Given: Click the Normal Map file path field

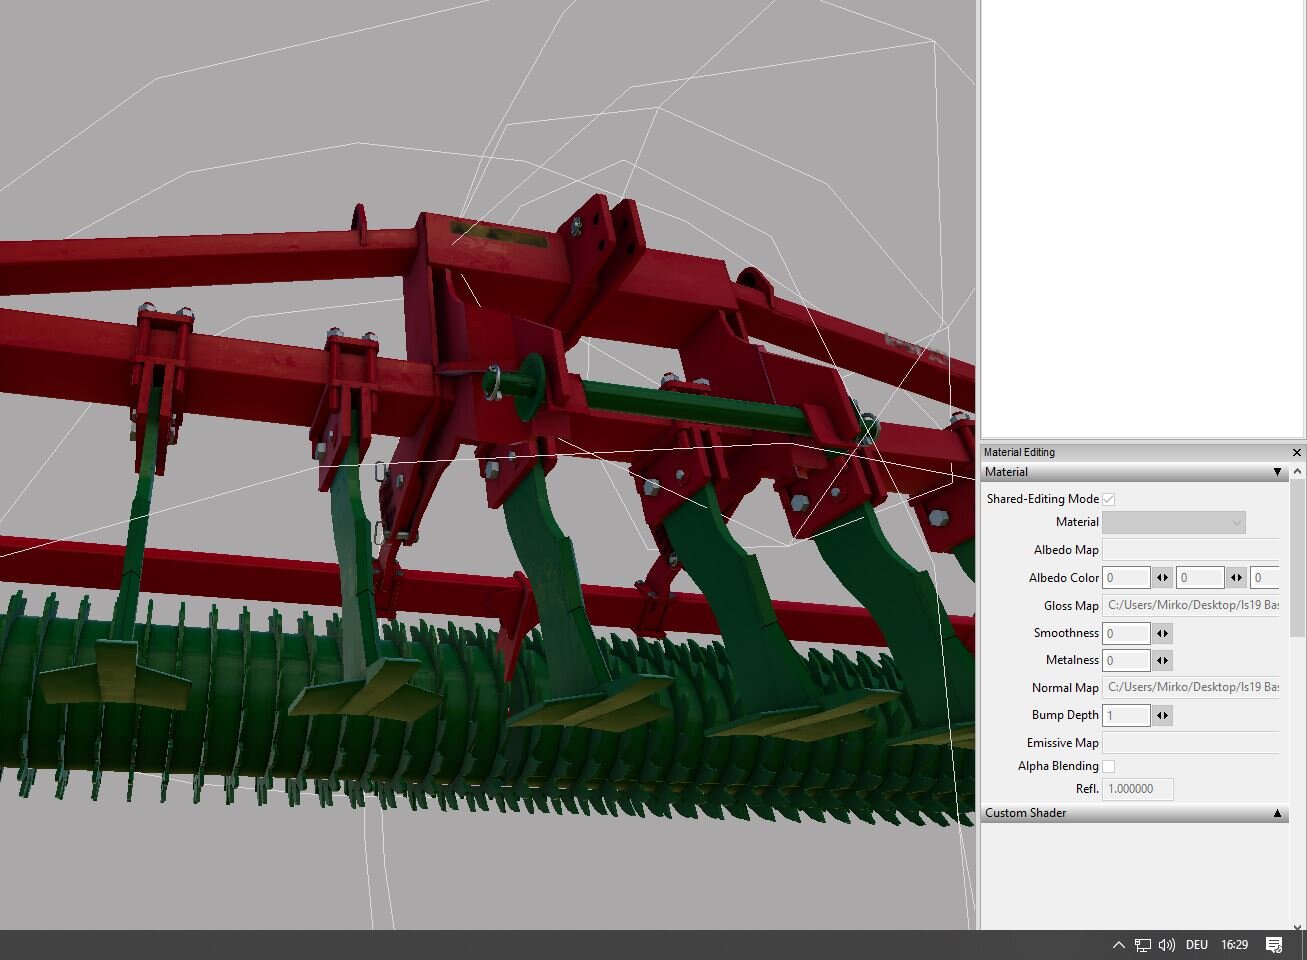Looking at the screenshot, I should tap(1190, 687).
